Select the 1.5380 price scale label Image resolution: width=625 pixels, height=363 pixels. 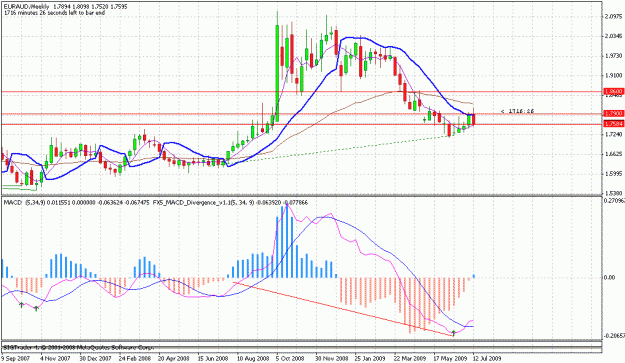[x=613, y=193]
